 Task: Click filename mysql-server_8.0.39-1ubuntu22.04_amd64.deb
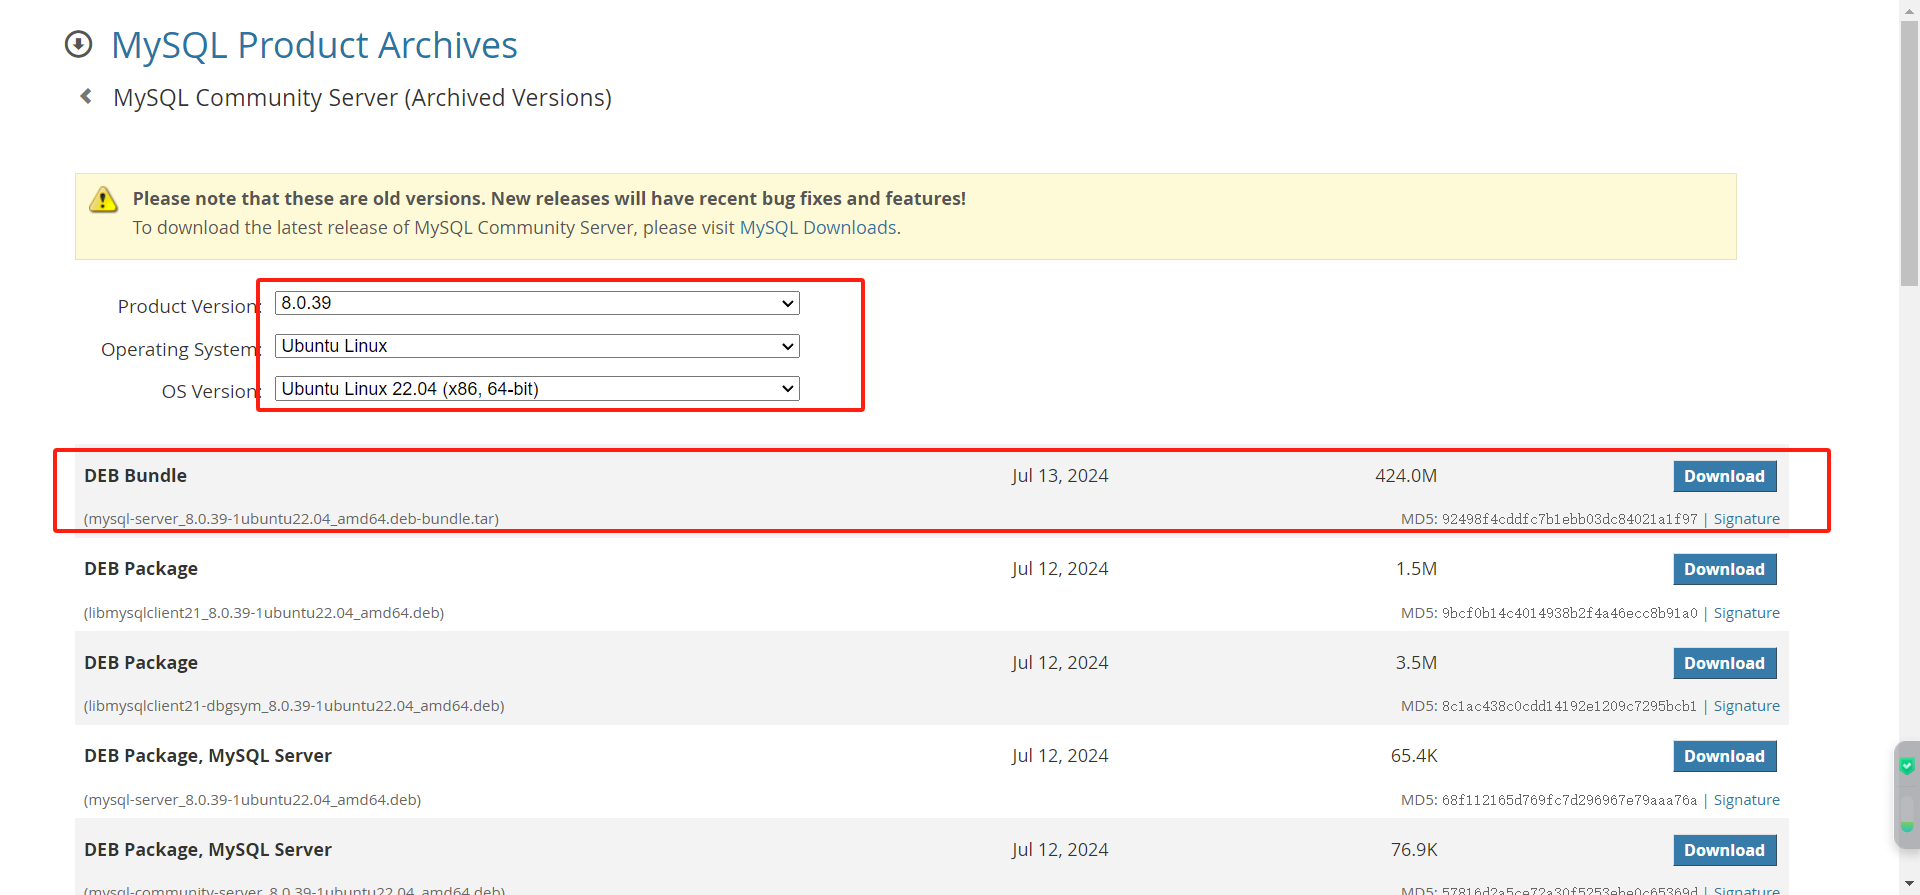pyautogui.click(x=252, y=800)
